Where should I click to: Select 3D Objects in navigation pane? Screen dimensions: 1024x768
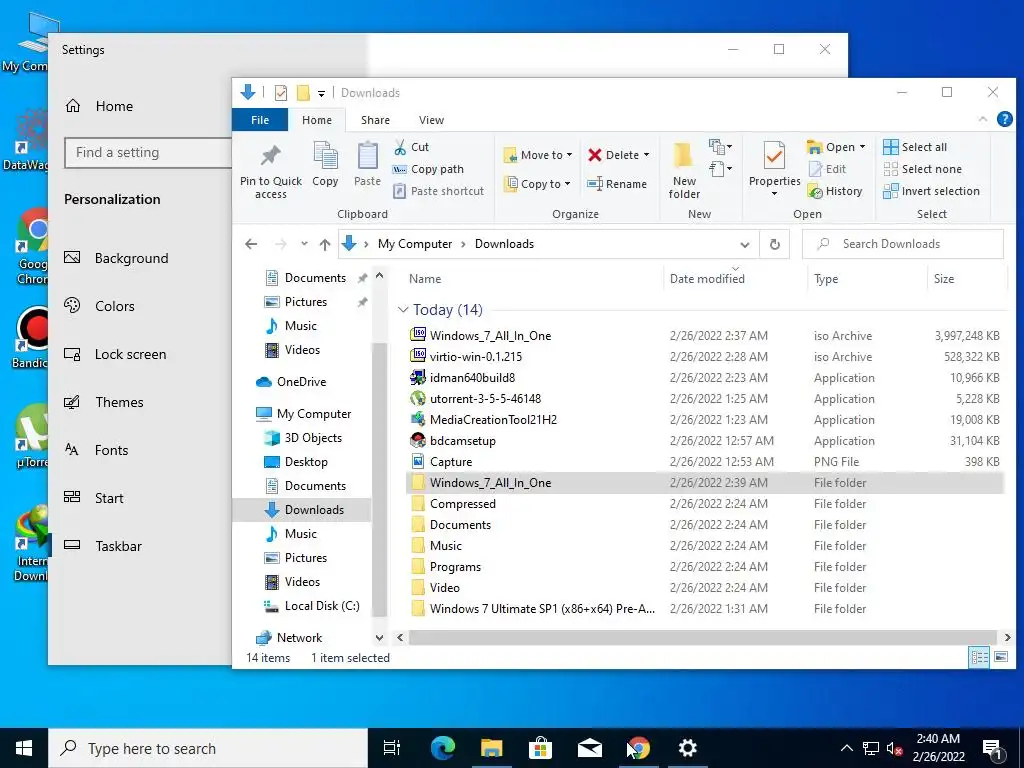click(x=303, y=438)
